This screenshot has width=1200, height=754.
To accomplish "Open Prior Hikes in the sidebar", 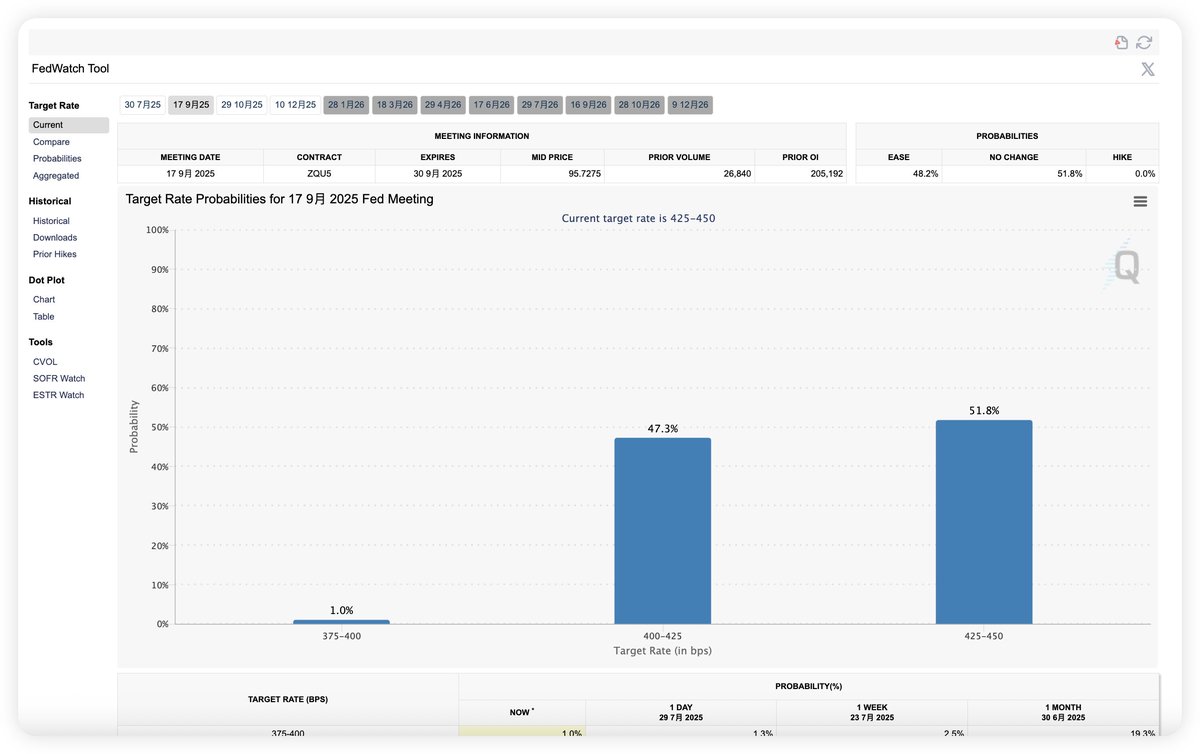I will click(x=55, y=254).
